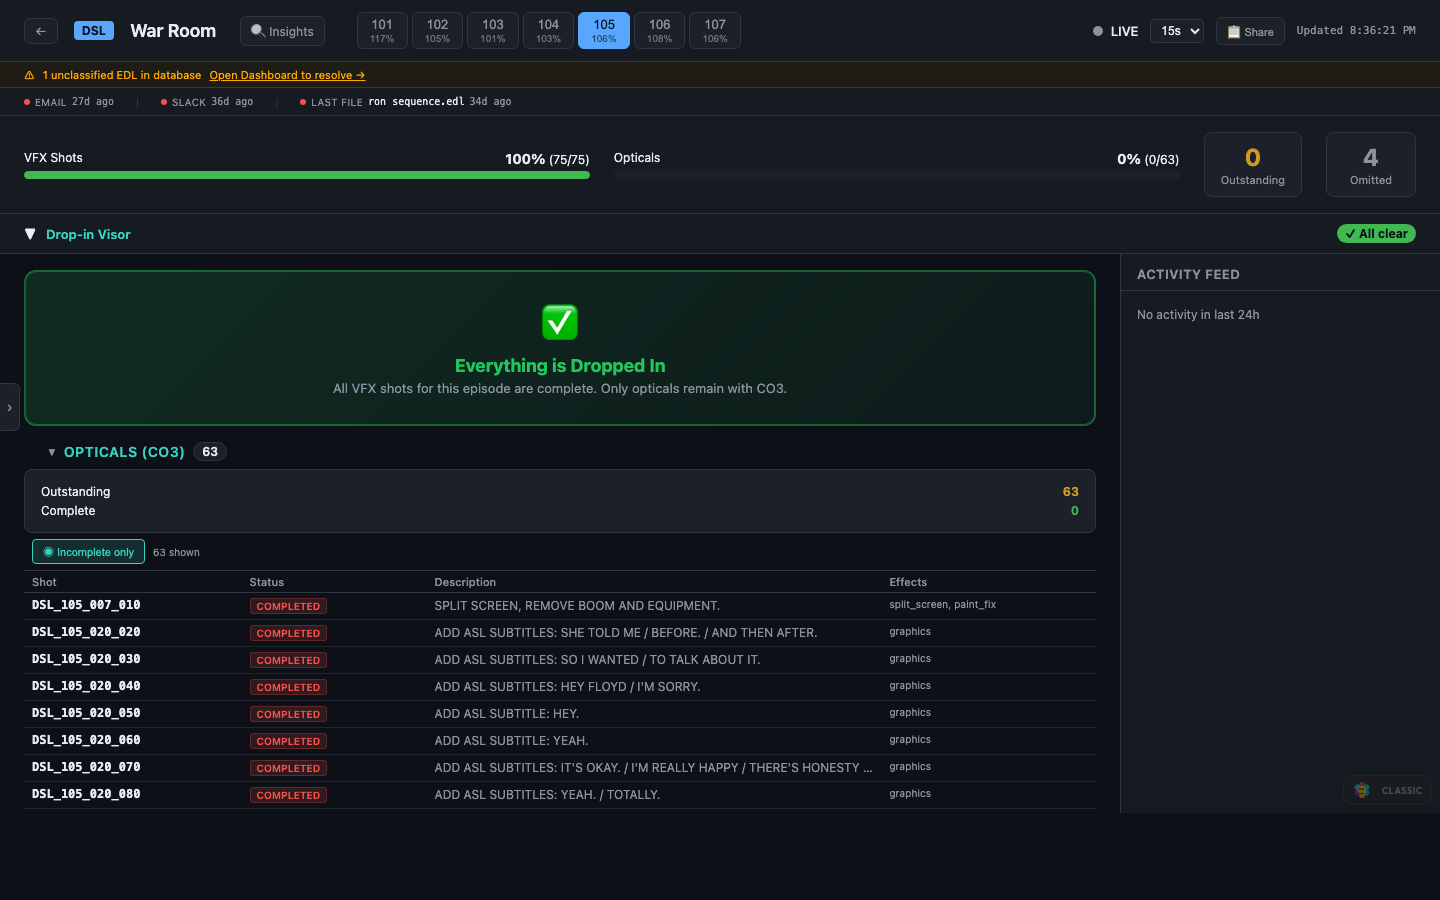
Task: Switch to episode 102 tab
Action: 438,30
